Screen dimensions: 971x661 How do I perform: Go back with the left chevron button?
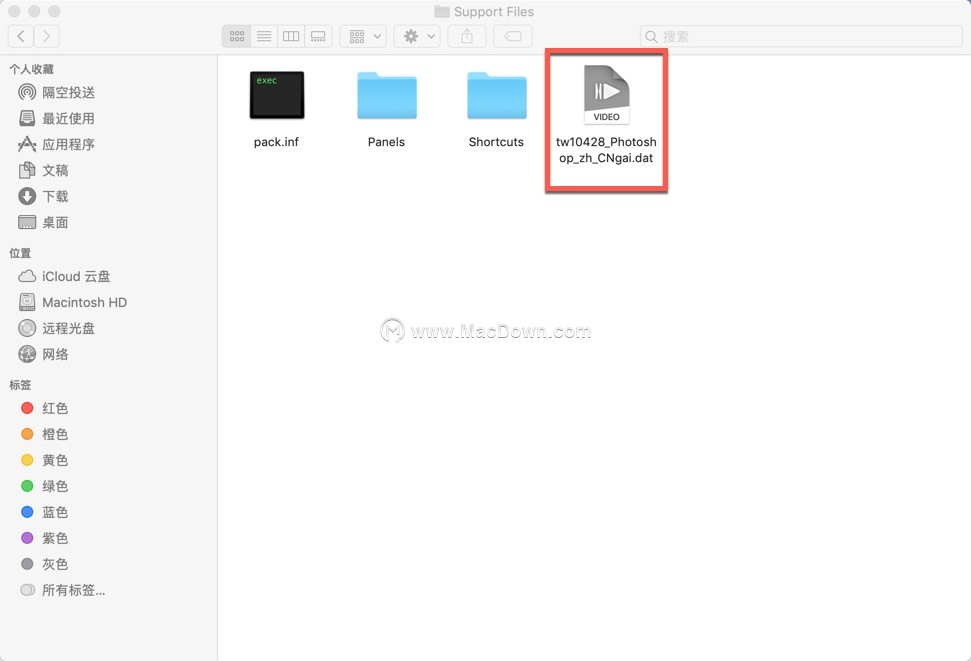pos(20,37)
